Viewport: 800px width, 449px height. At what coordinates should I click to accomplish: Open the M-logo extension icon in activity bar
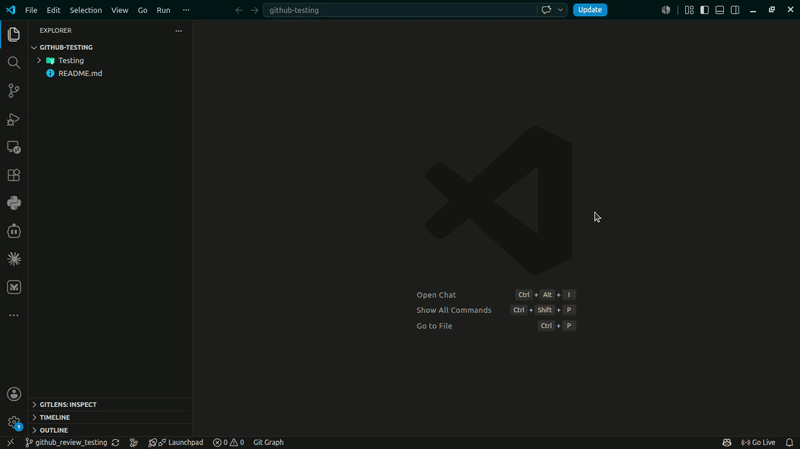click(14, 287)
